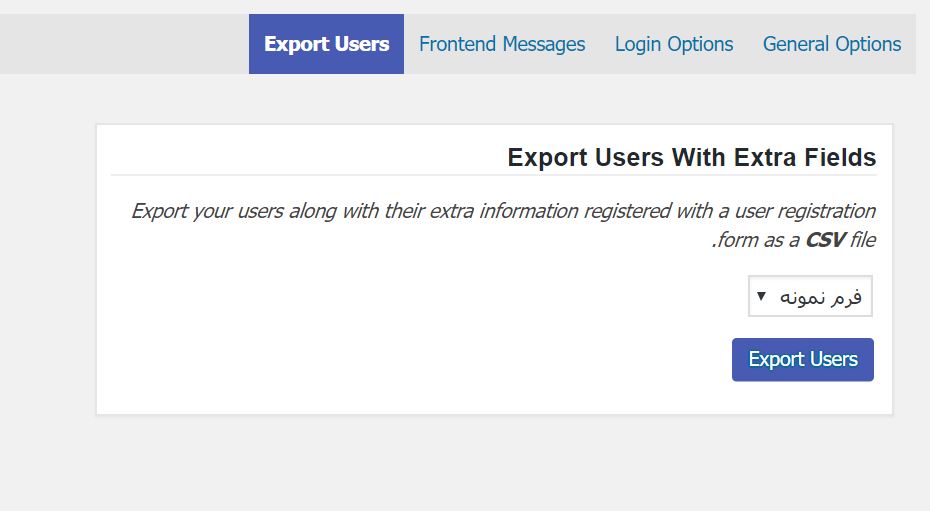Click the Export Users With Extra Fields heading

pos(692,158)
